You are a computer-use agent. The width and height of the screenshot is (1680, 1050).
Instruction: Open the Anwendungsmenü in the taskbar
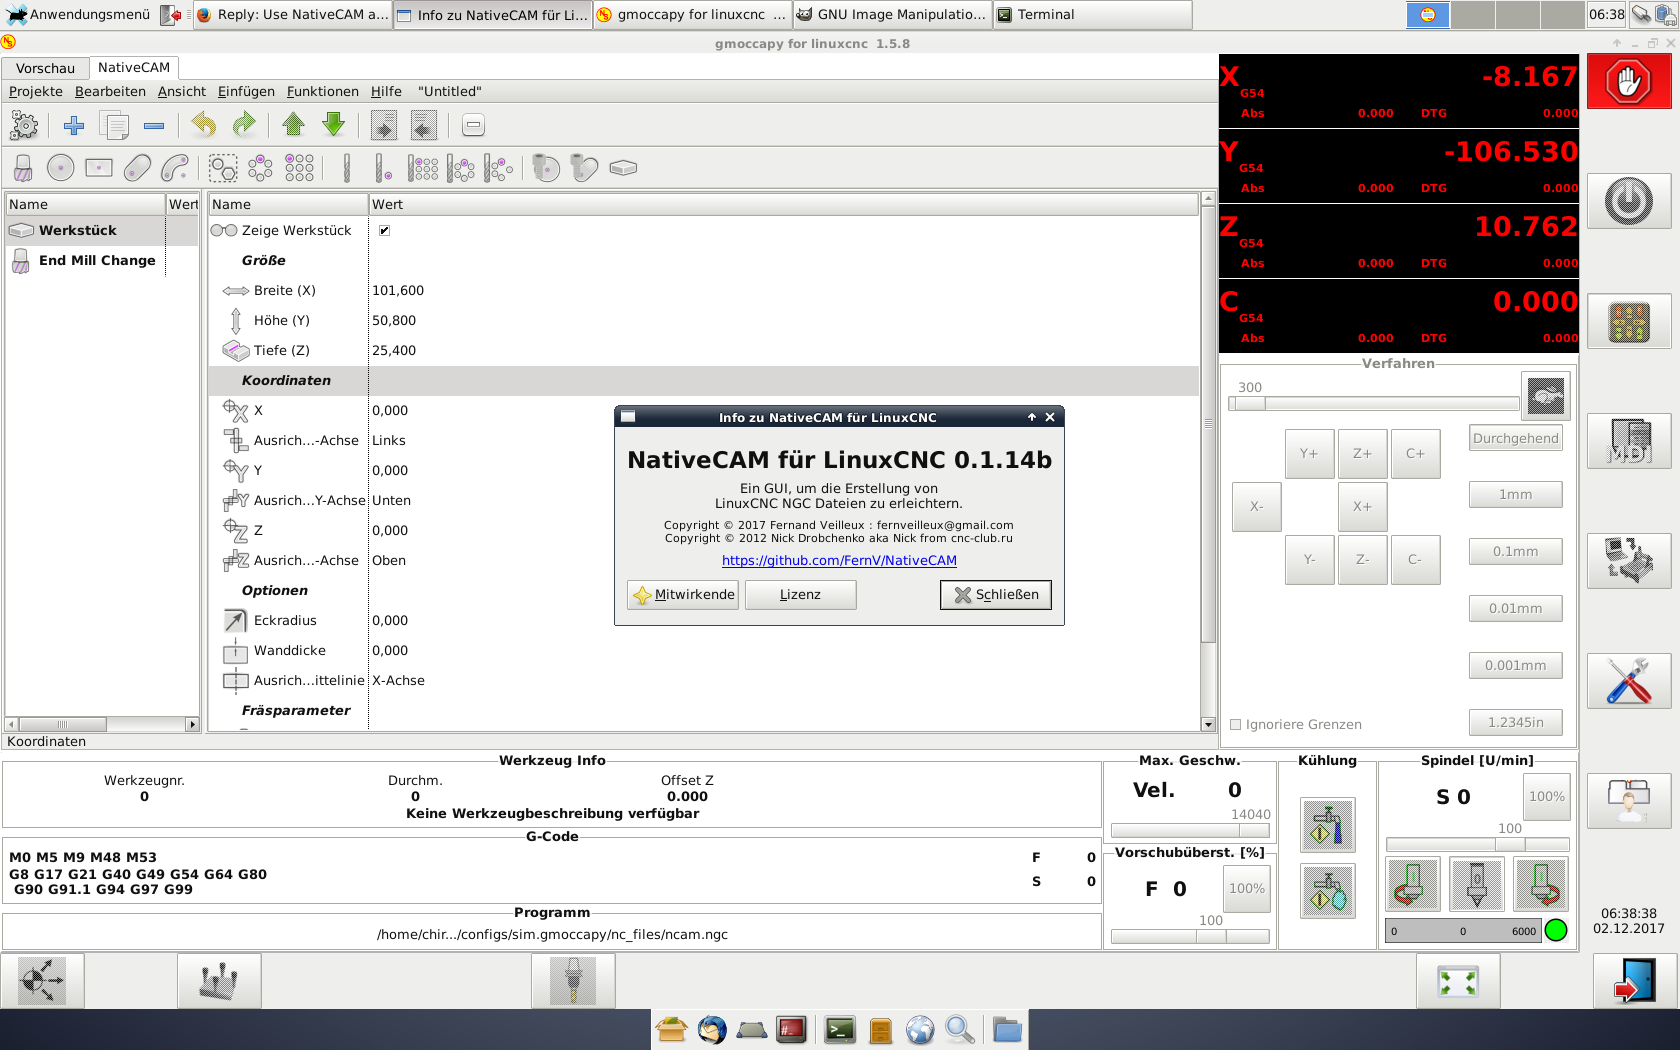pos(80,14)
